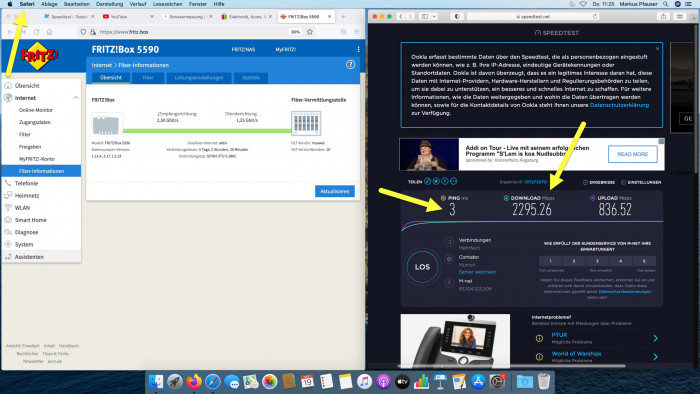Open the World of Warships problems entry
This screenshot has width=700, height=394.
pyautogui.click(x=597, y=357)
